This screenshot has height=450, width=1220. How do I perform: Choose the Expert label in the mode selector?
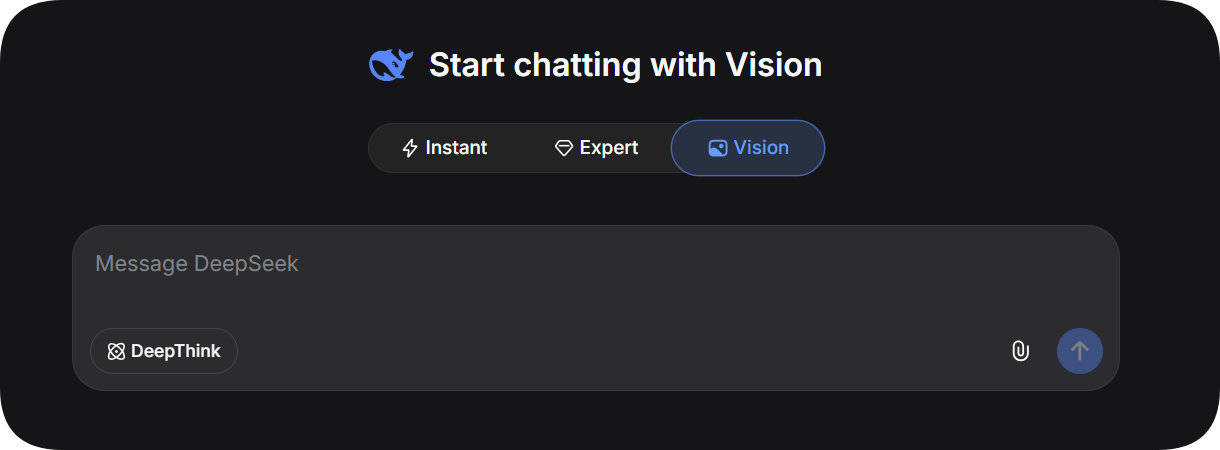point(609,148)
